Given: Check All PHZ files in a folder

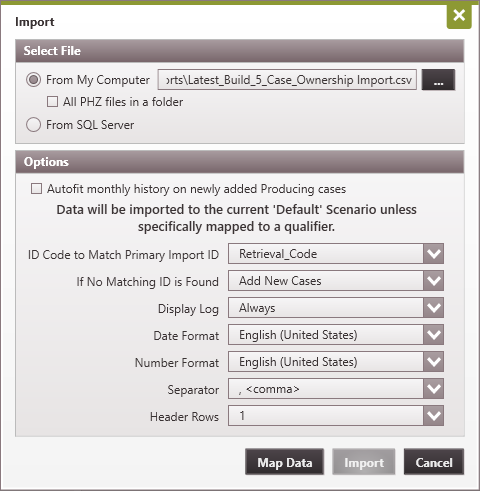Looking at the screenshot, I should pyautogui.click(x=52, y=102).
